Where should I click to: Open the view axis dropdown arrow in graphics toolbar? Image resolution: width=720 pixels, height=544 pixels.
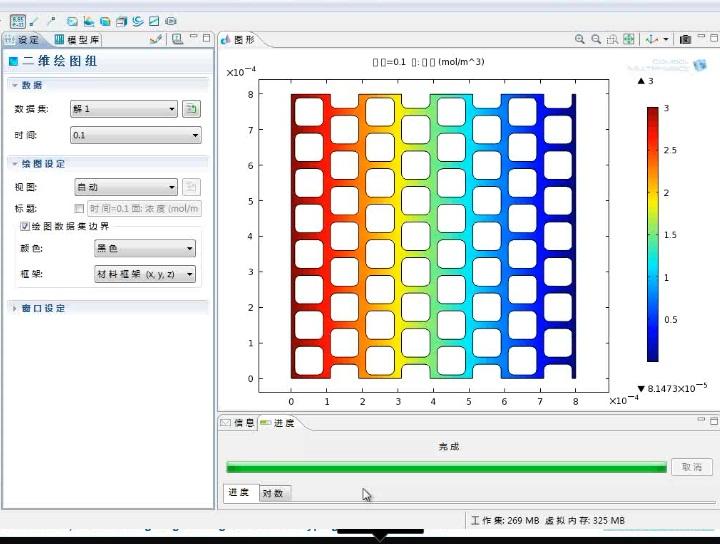[x=666, y=39]
